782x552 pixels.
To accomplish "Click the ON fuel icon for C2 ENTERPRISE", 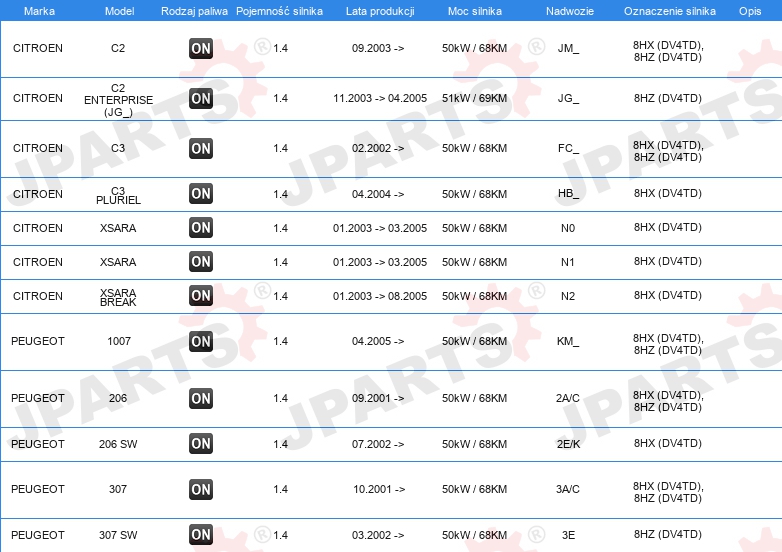I will [x=201, y=98].
